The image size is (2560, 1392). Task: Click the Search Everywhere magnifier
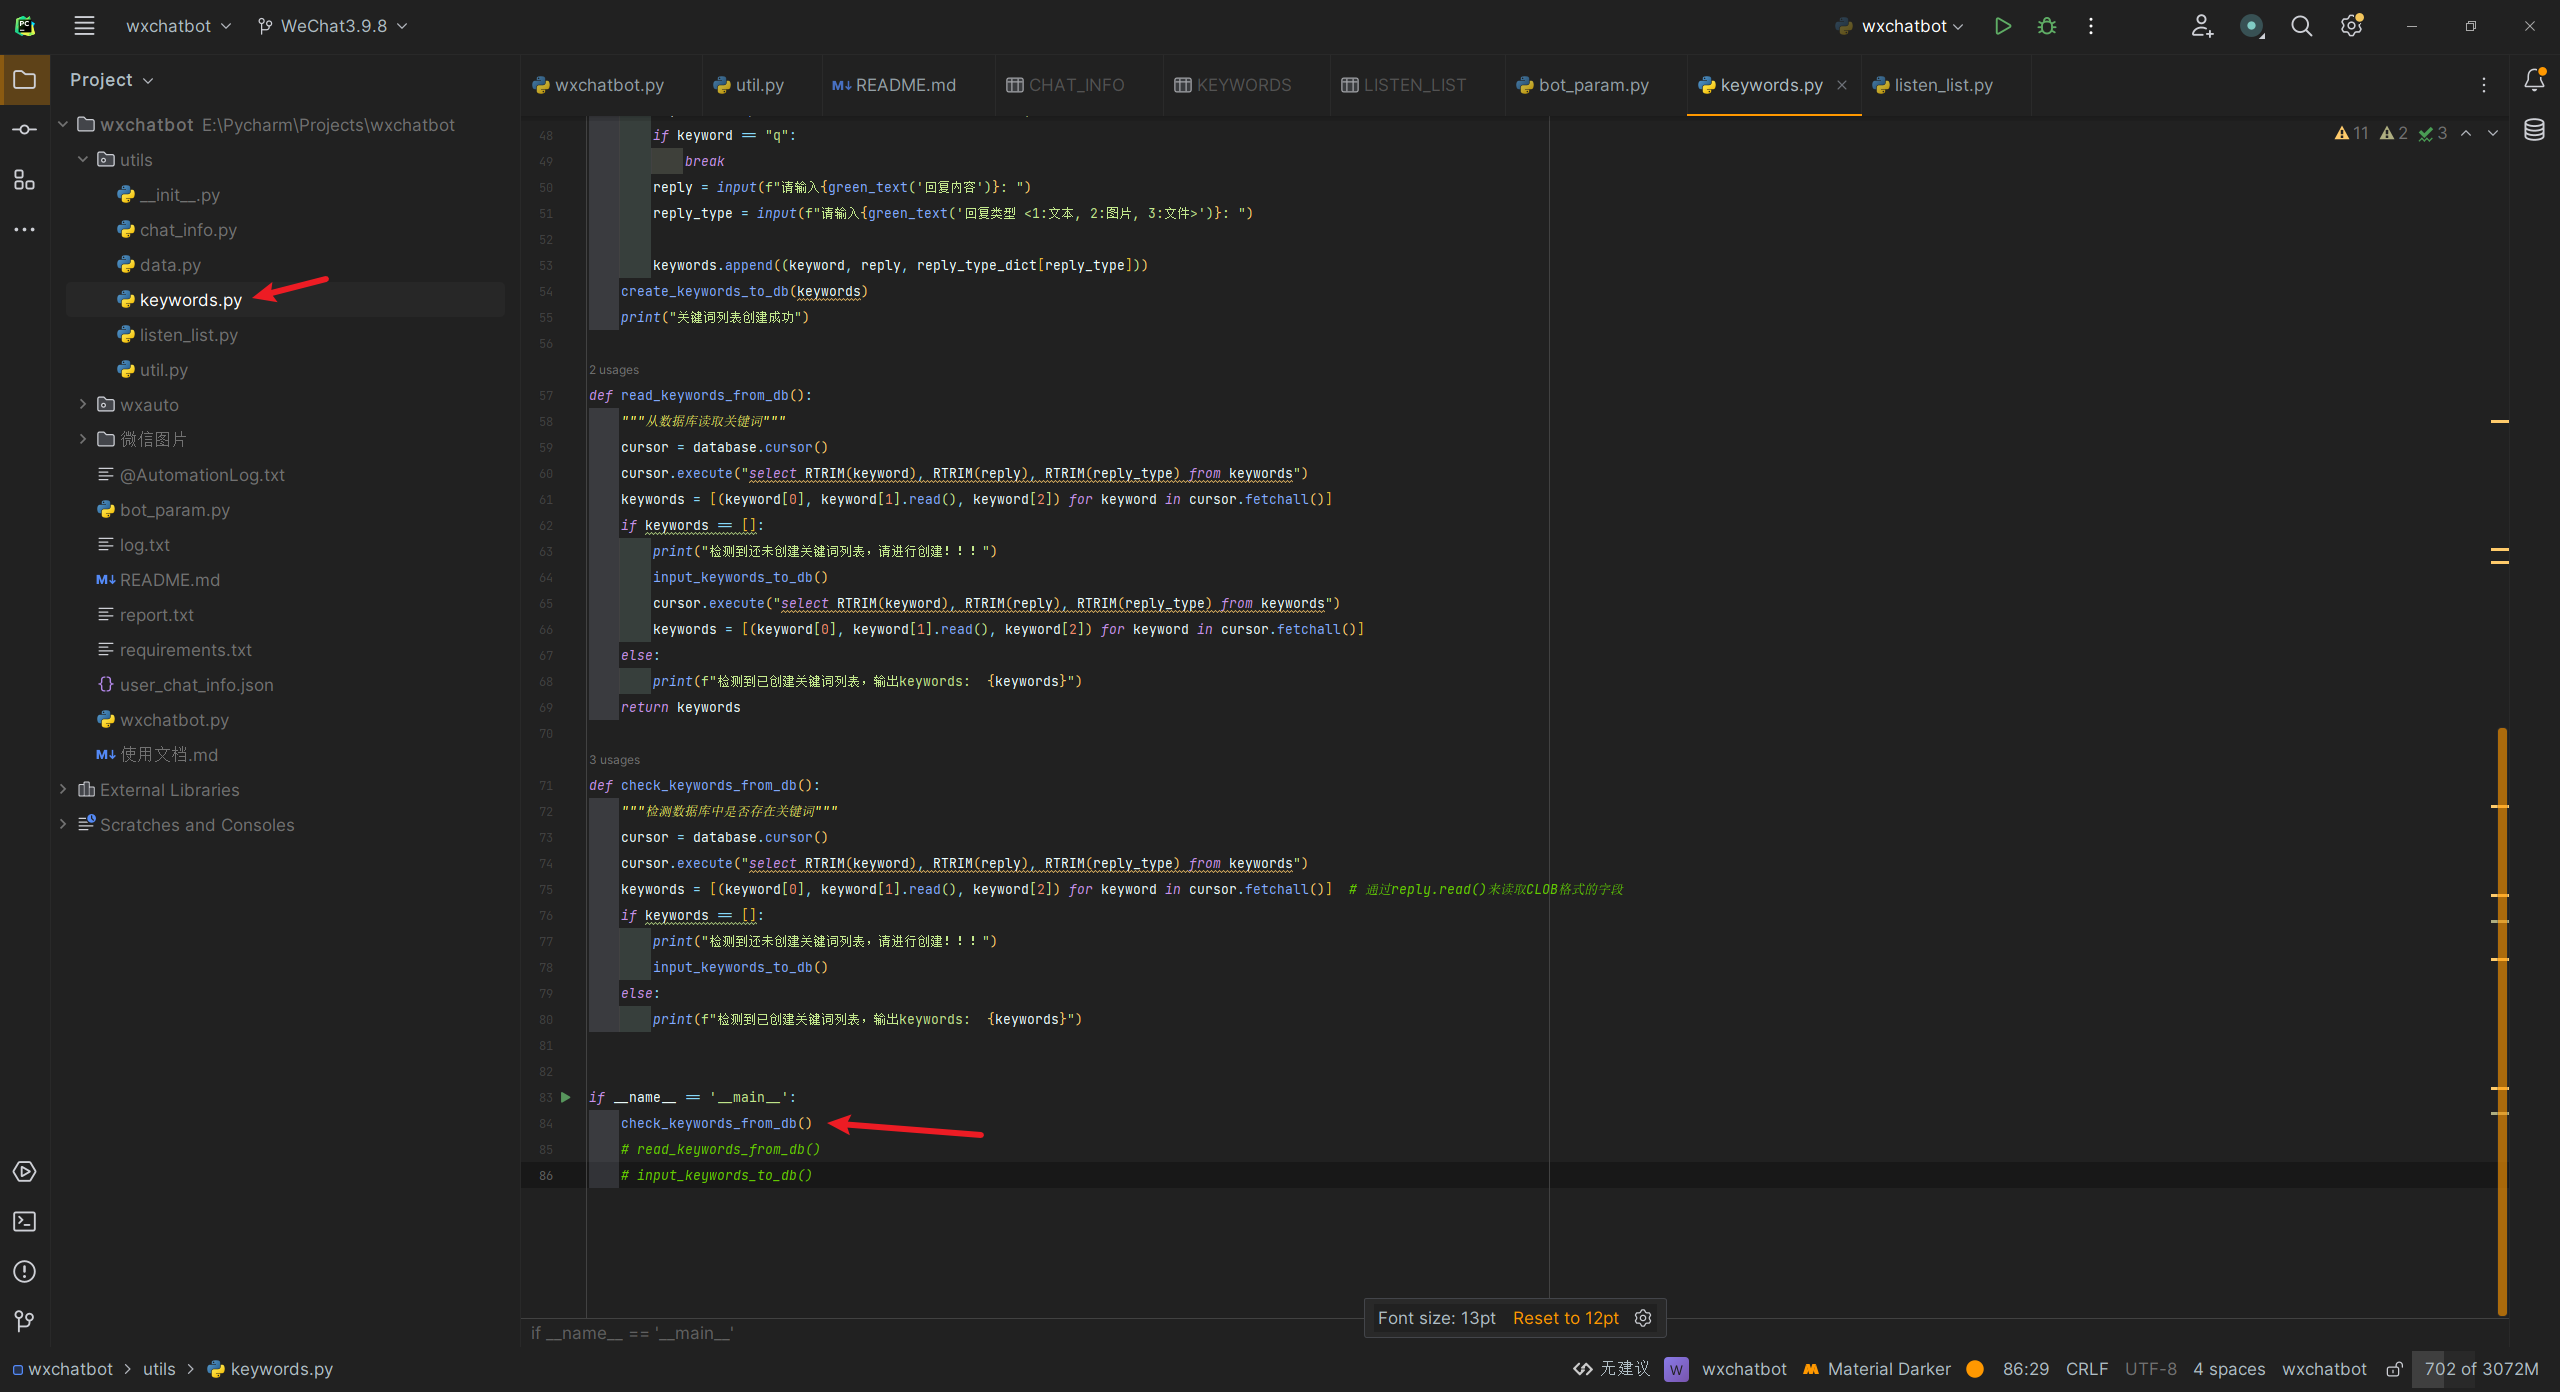tap(2301, 26)
